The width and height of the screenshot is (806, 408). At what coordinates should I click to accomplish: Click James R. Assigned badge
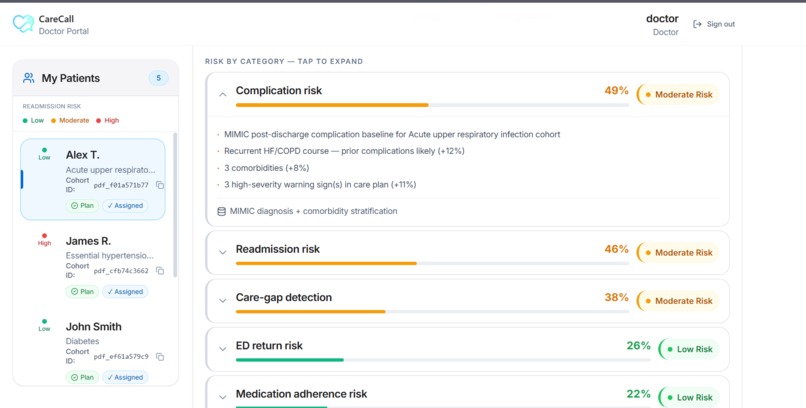[125, 291]
